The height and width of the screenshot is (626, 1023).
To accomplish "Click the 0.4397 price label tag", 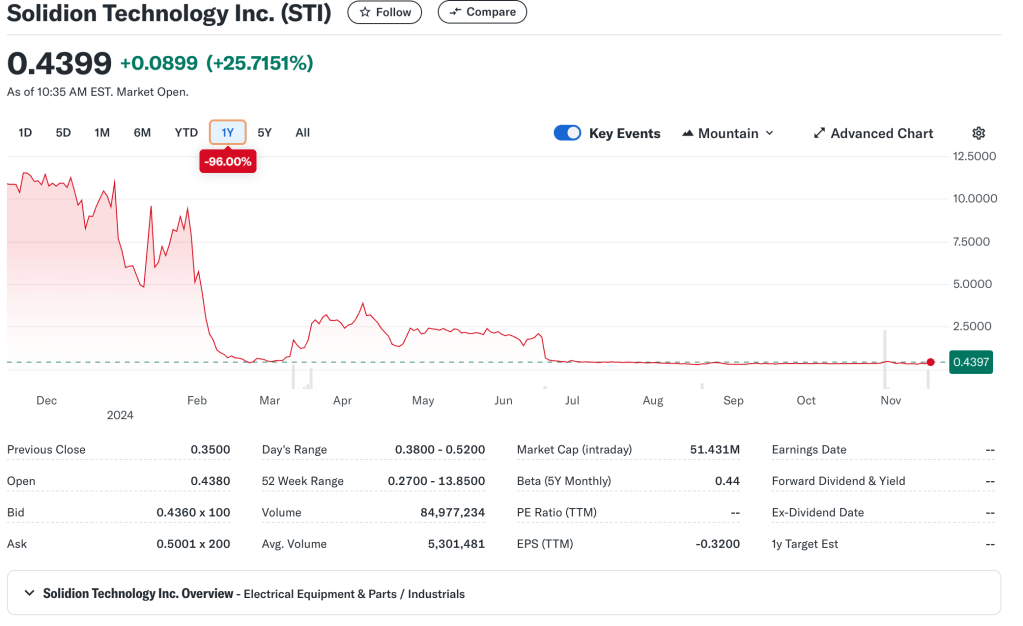I will click(970, 362).
